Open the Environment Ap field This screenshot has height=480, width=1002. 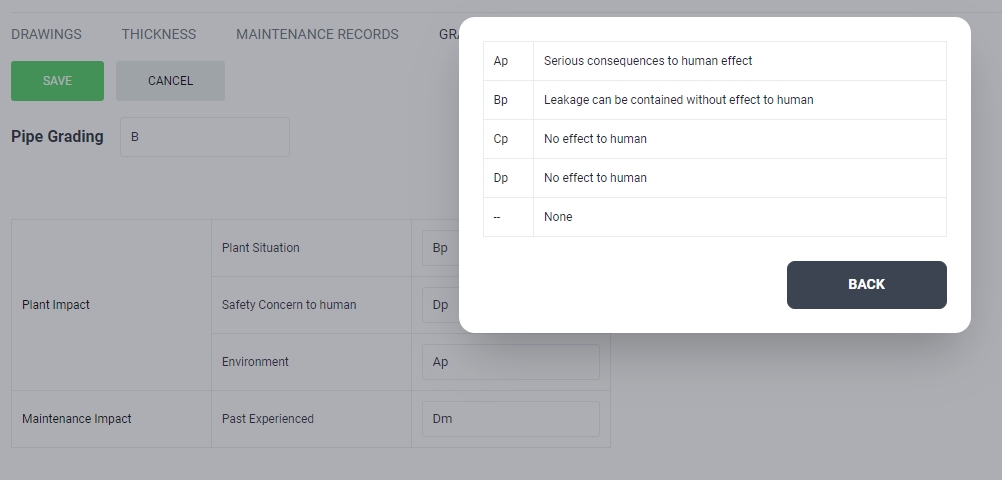coord(509,362)
